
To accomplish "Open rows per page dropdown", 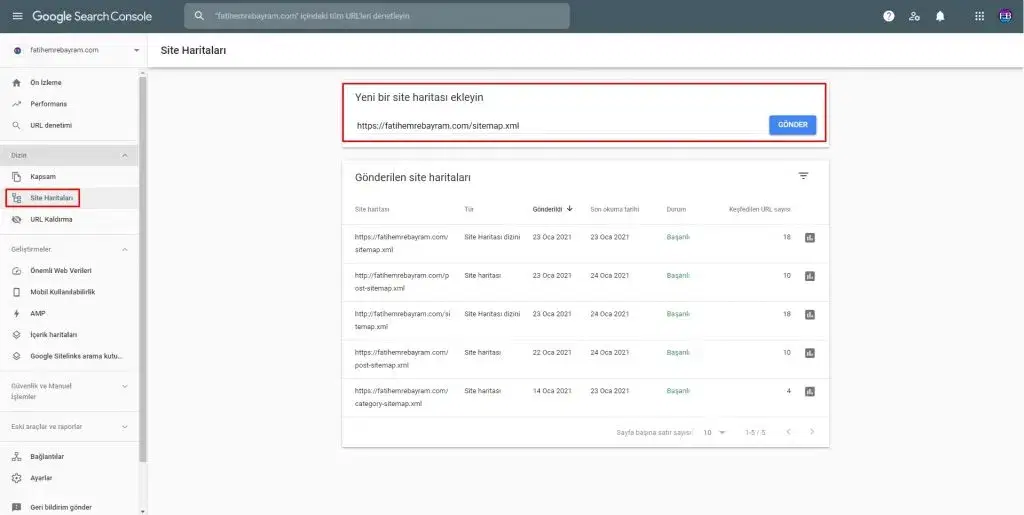I will [x=714, y=432].
